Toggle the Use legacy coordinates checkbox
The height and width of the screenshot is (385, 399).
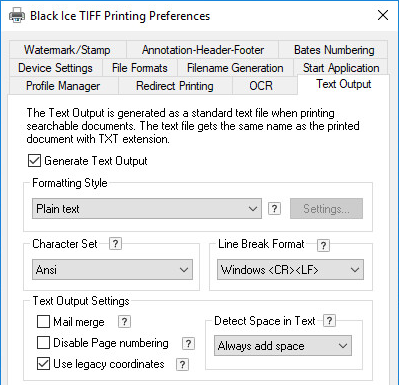[43, 364]
